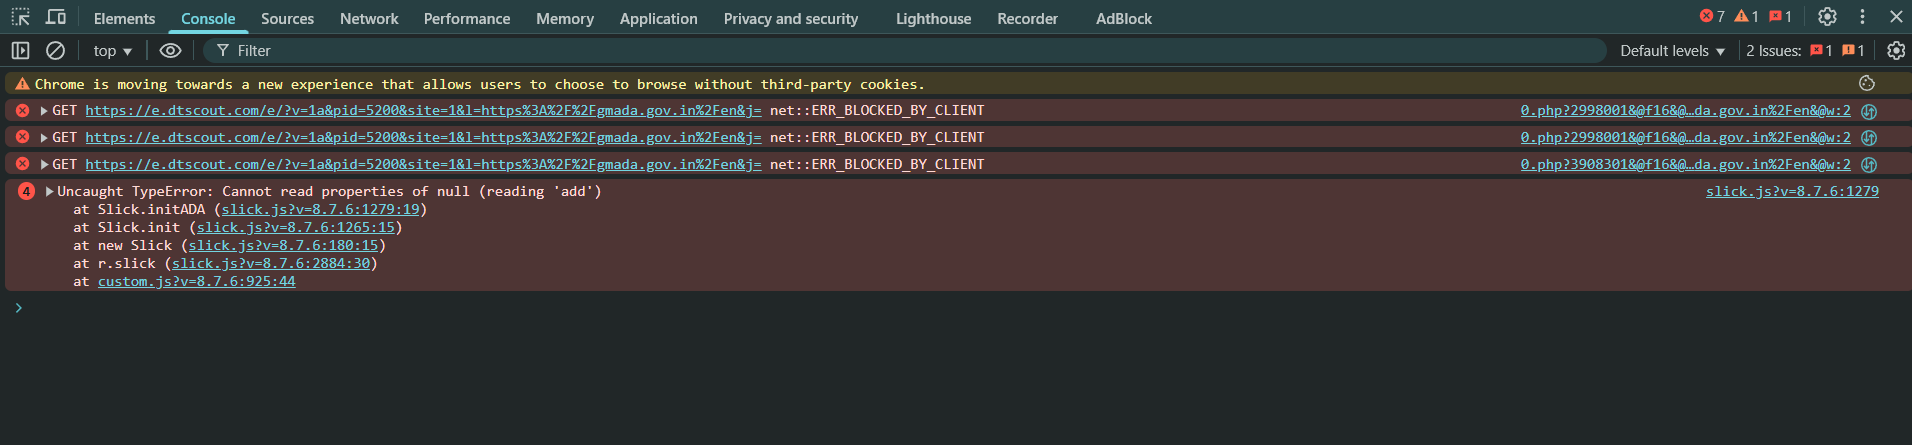Open the second row's 0.php?2998001 source link

point(1685,138)
